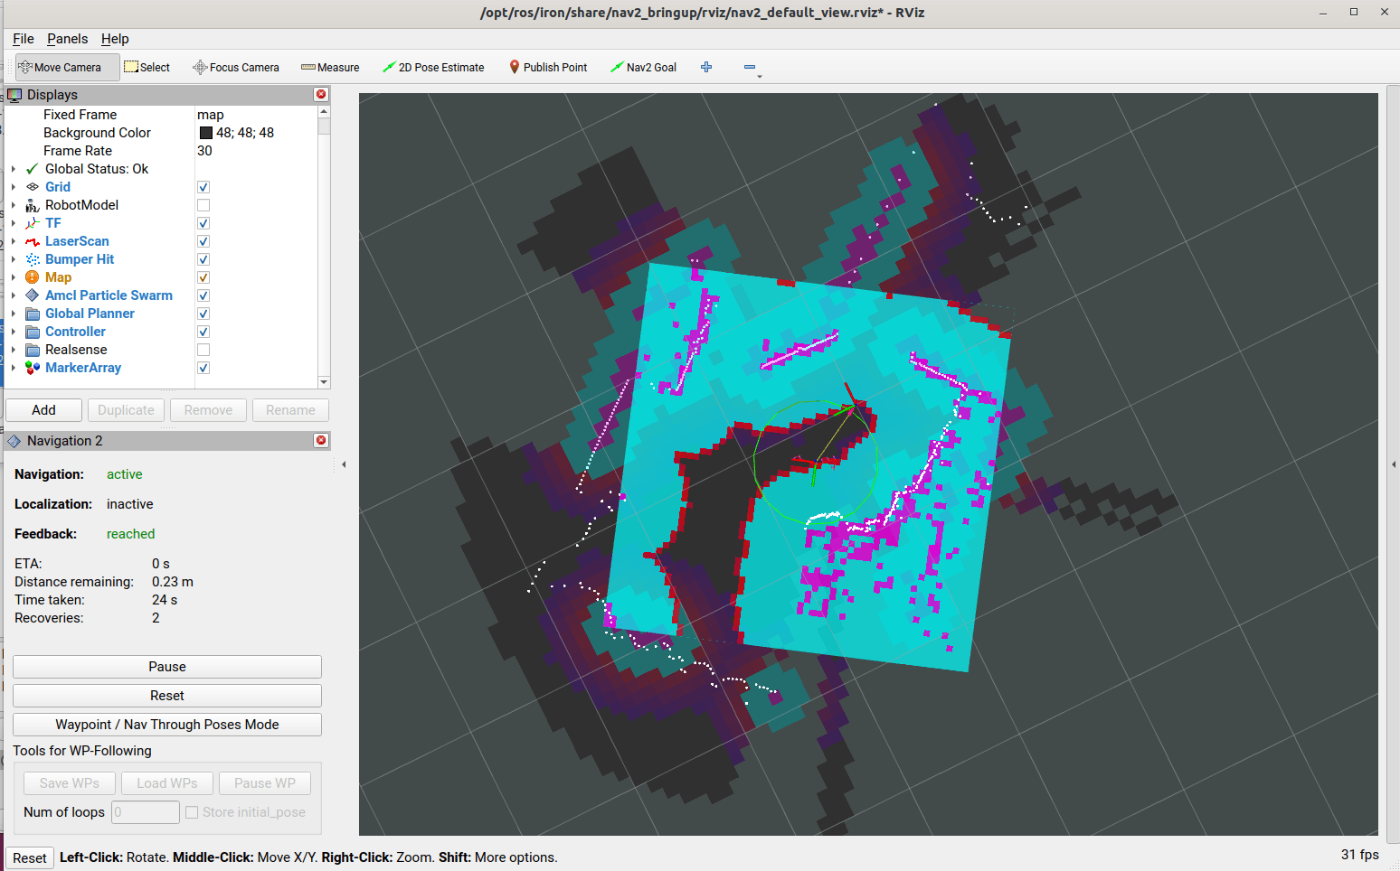Screen dimensions: 1400x871
Task: Activate the Select tool
Action: click(147, 67)
